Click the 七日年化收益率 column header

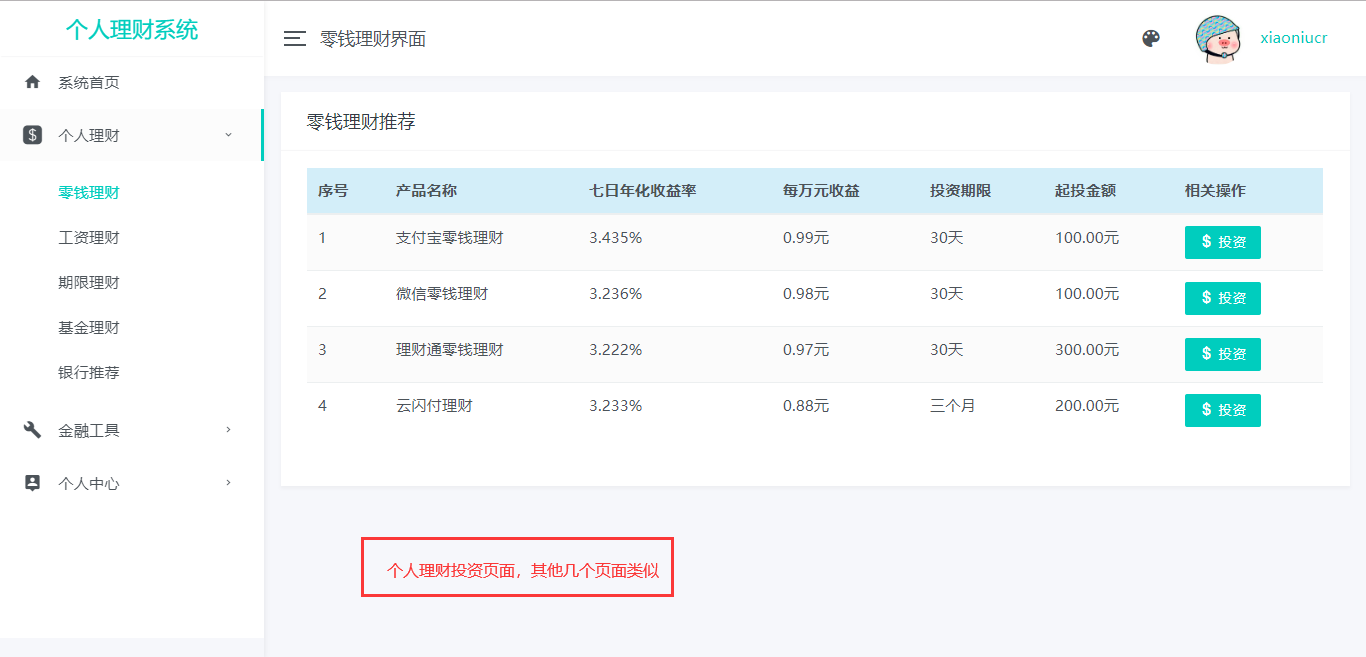[643, 191]
